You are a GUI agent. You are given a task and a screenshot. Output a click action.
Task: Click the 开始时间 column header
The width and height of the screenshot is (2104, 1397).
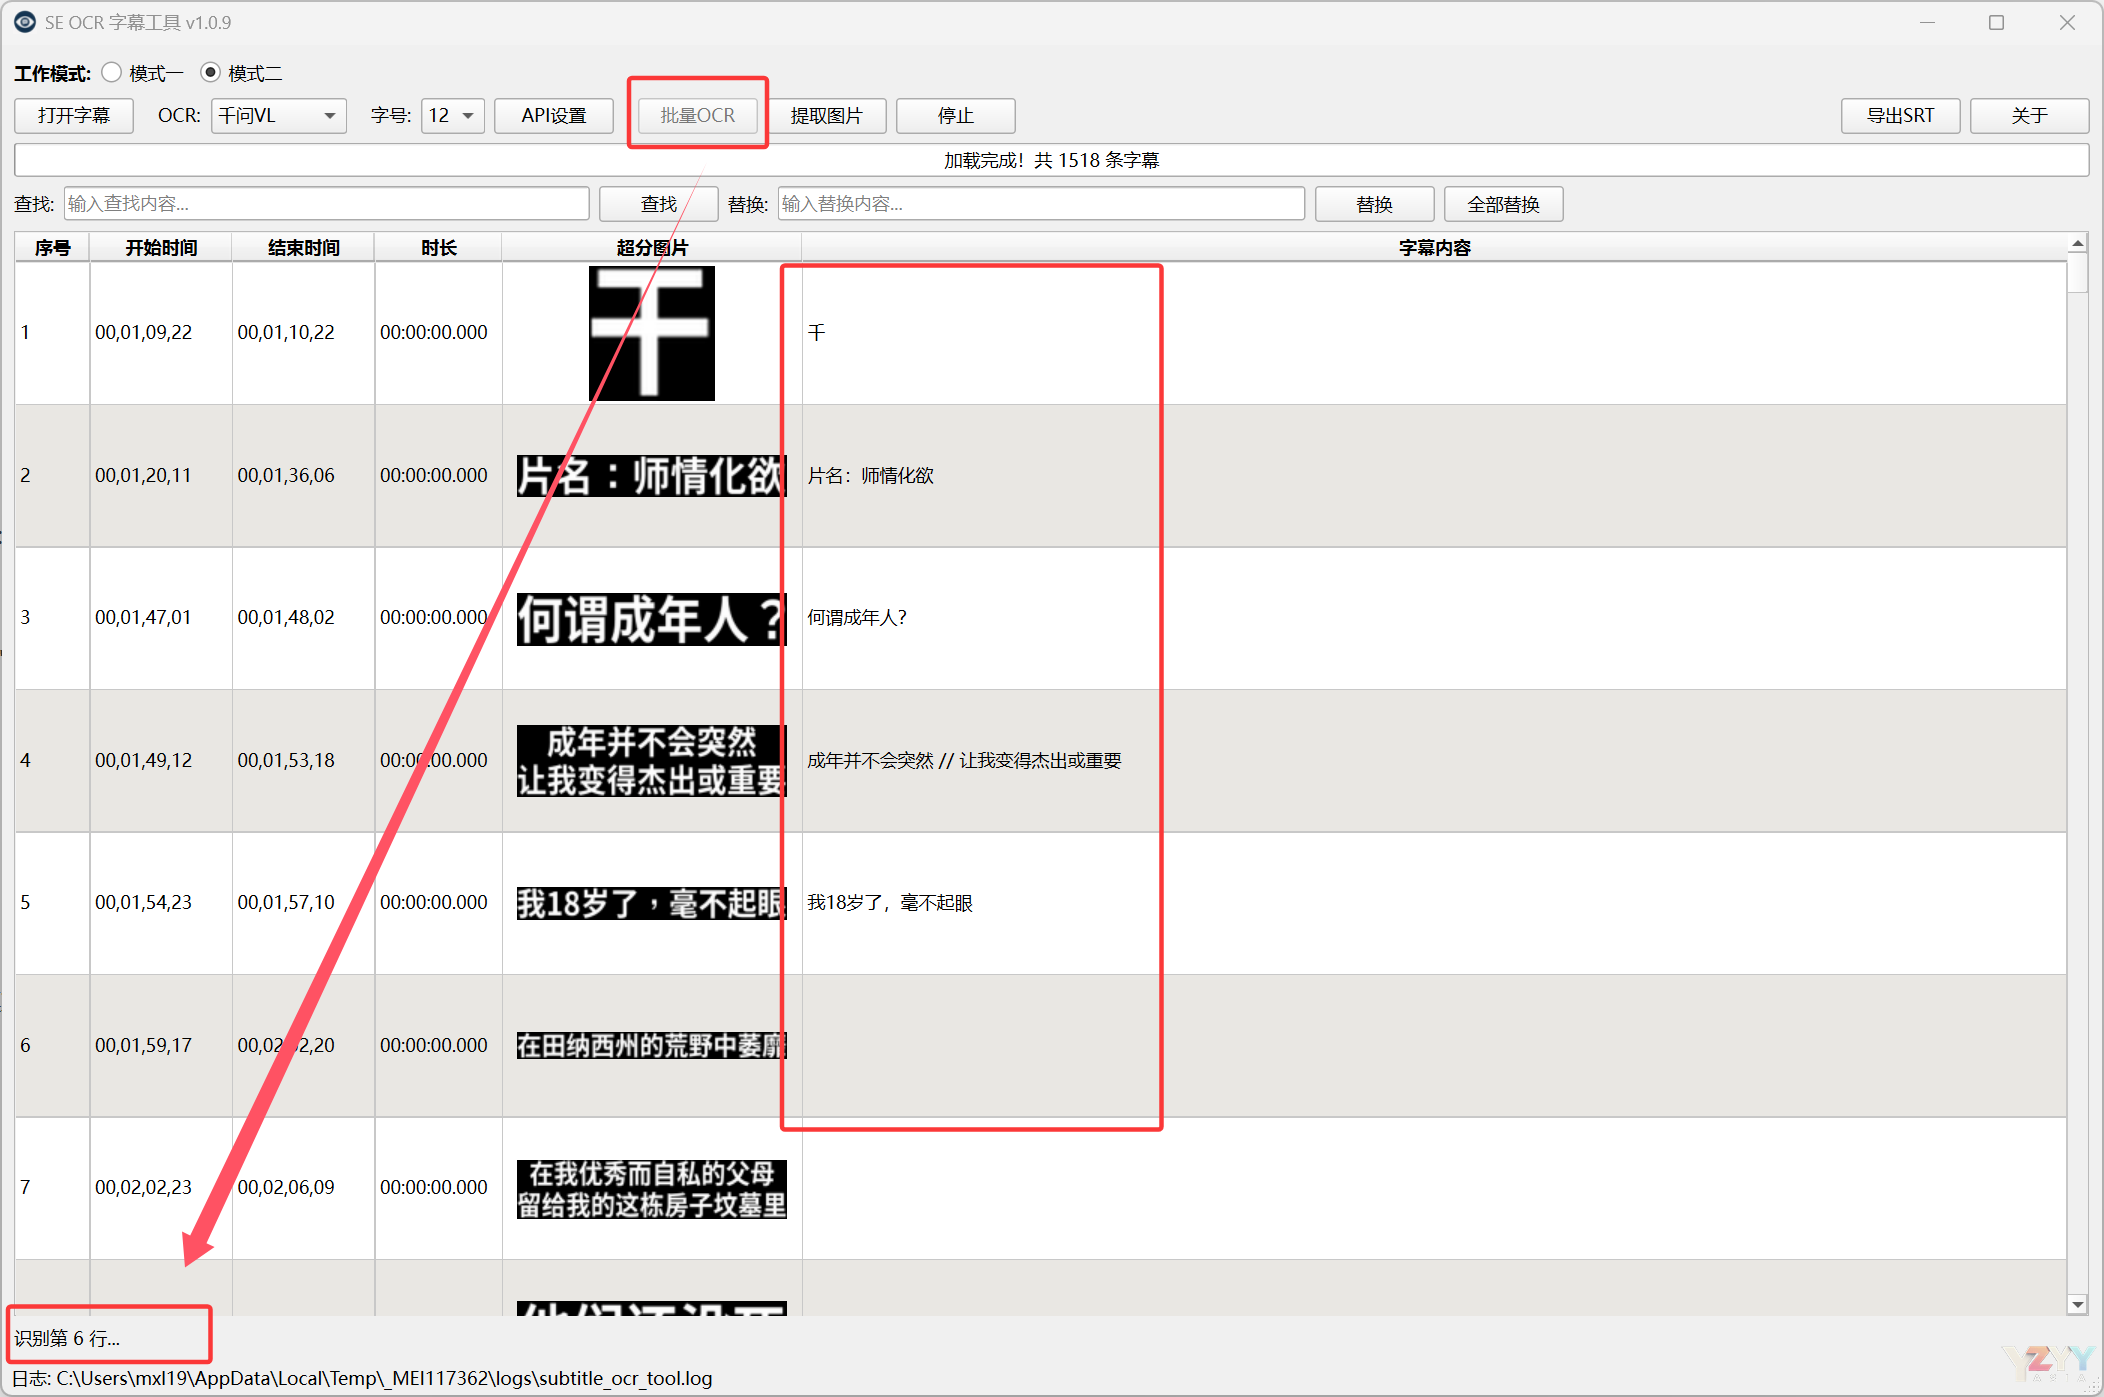click(x=161, y=248)
